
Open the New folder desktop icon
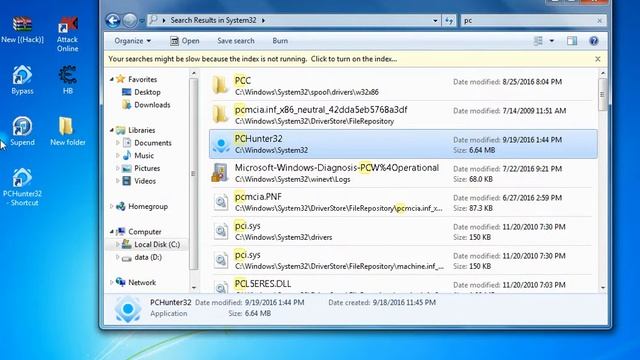click(x=68, y=131)
